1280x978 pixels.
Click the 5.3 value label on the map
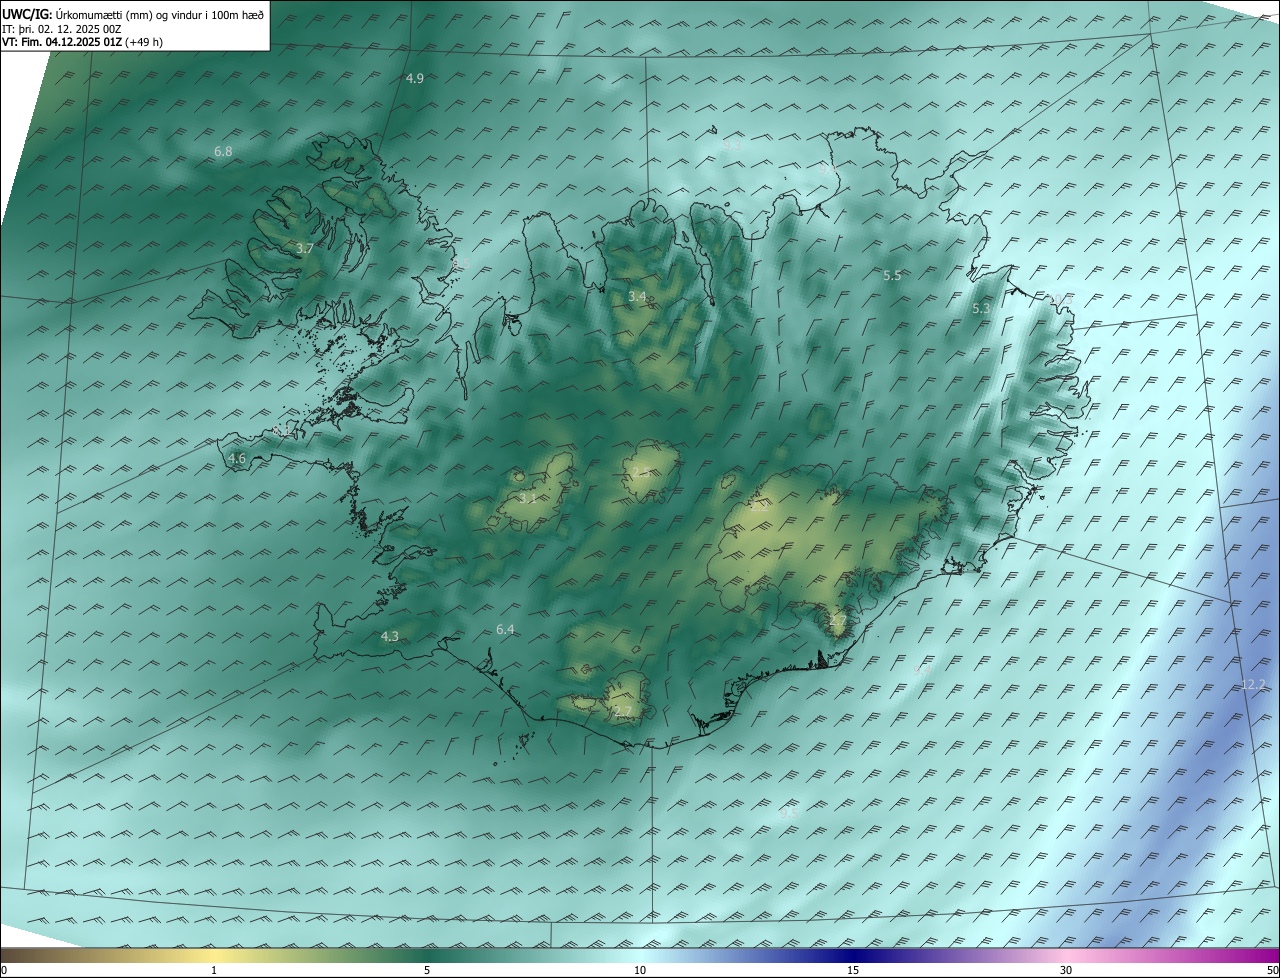pyautogui.click(x=981, y=309)
